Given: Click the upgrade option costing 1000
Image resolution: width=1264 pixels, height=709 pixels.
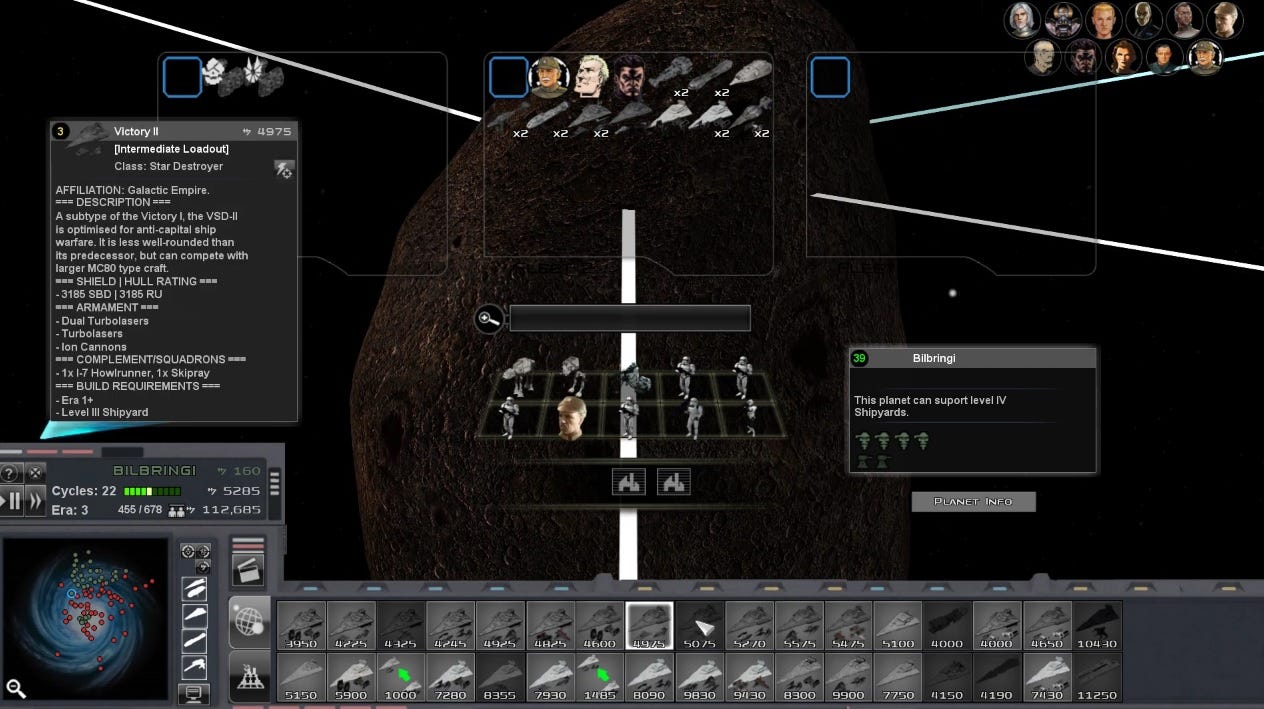Looking at the screenshot, I should click(x=401, y=678).
